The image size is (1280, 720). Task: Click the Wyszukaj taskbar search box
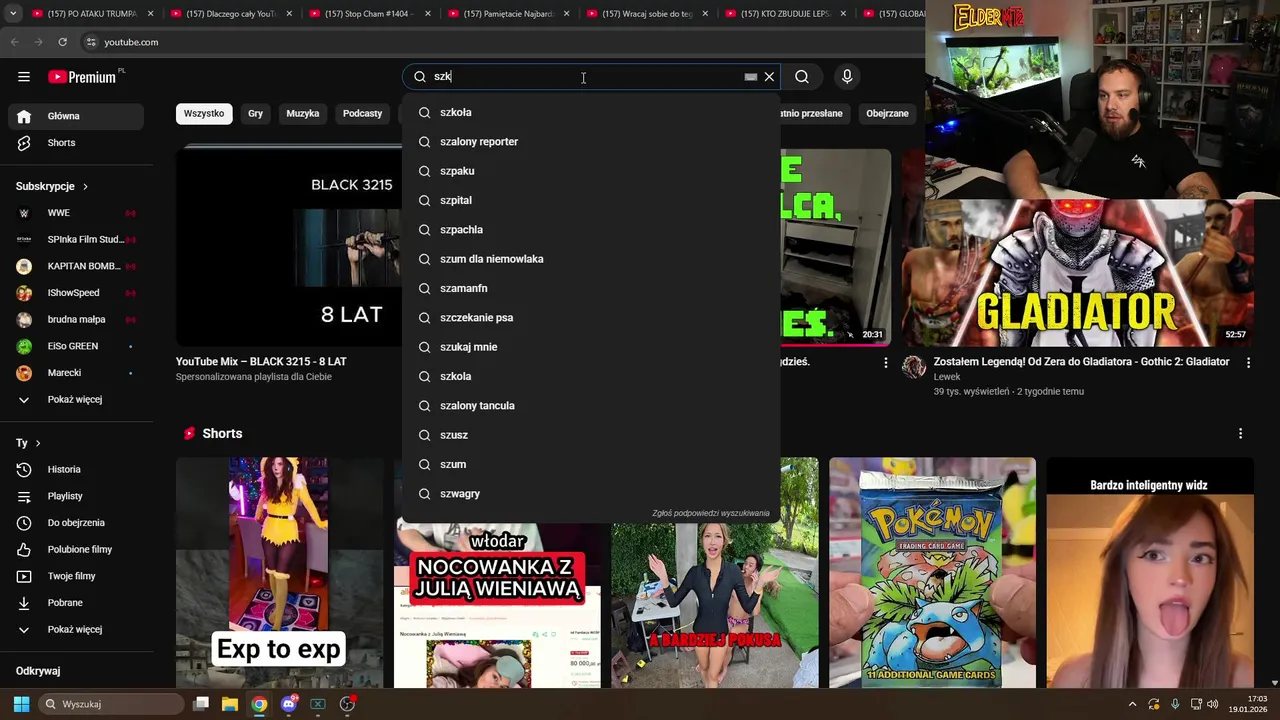111,704
